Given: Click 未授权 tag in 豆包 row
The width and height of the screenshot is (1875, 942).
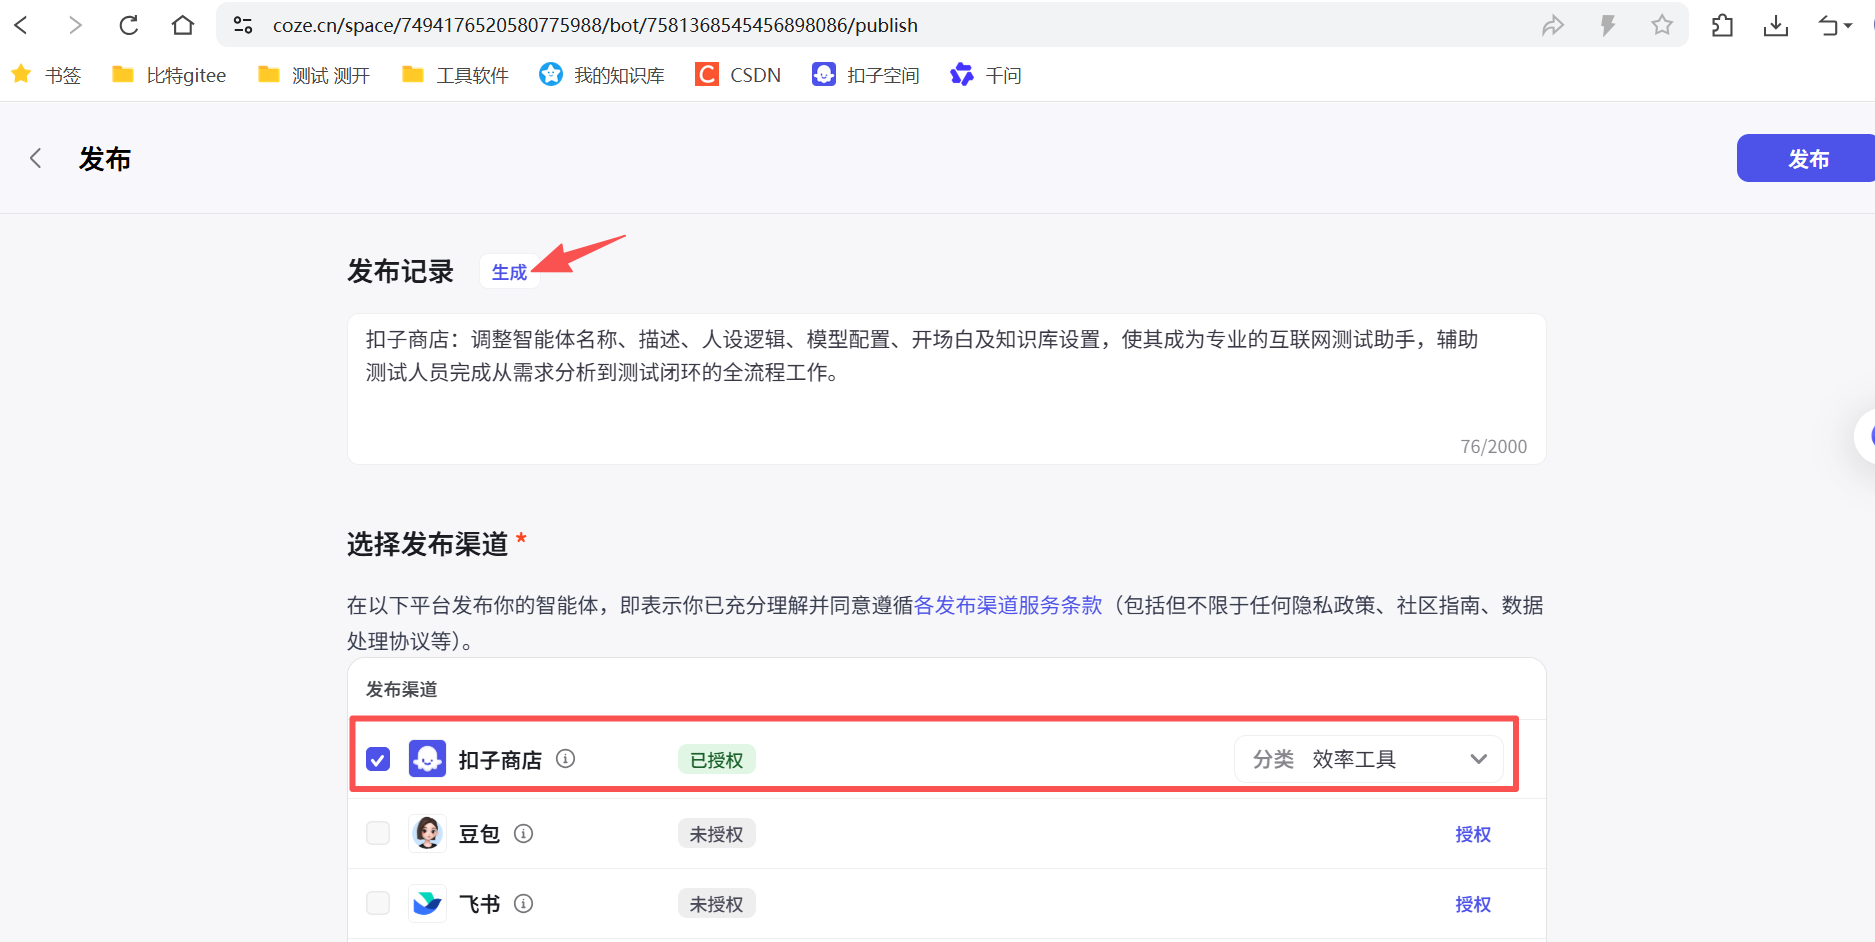Looking at the screenshot, I should tap(717, 834).
